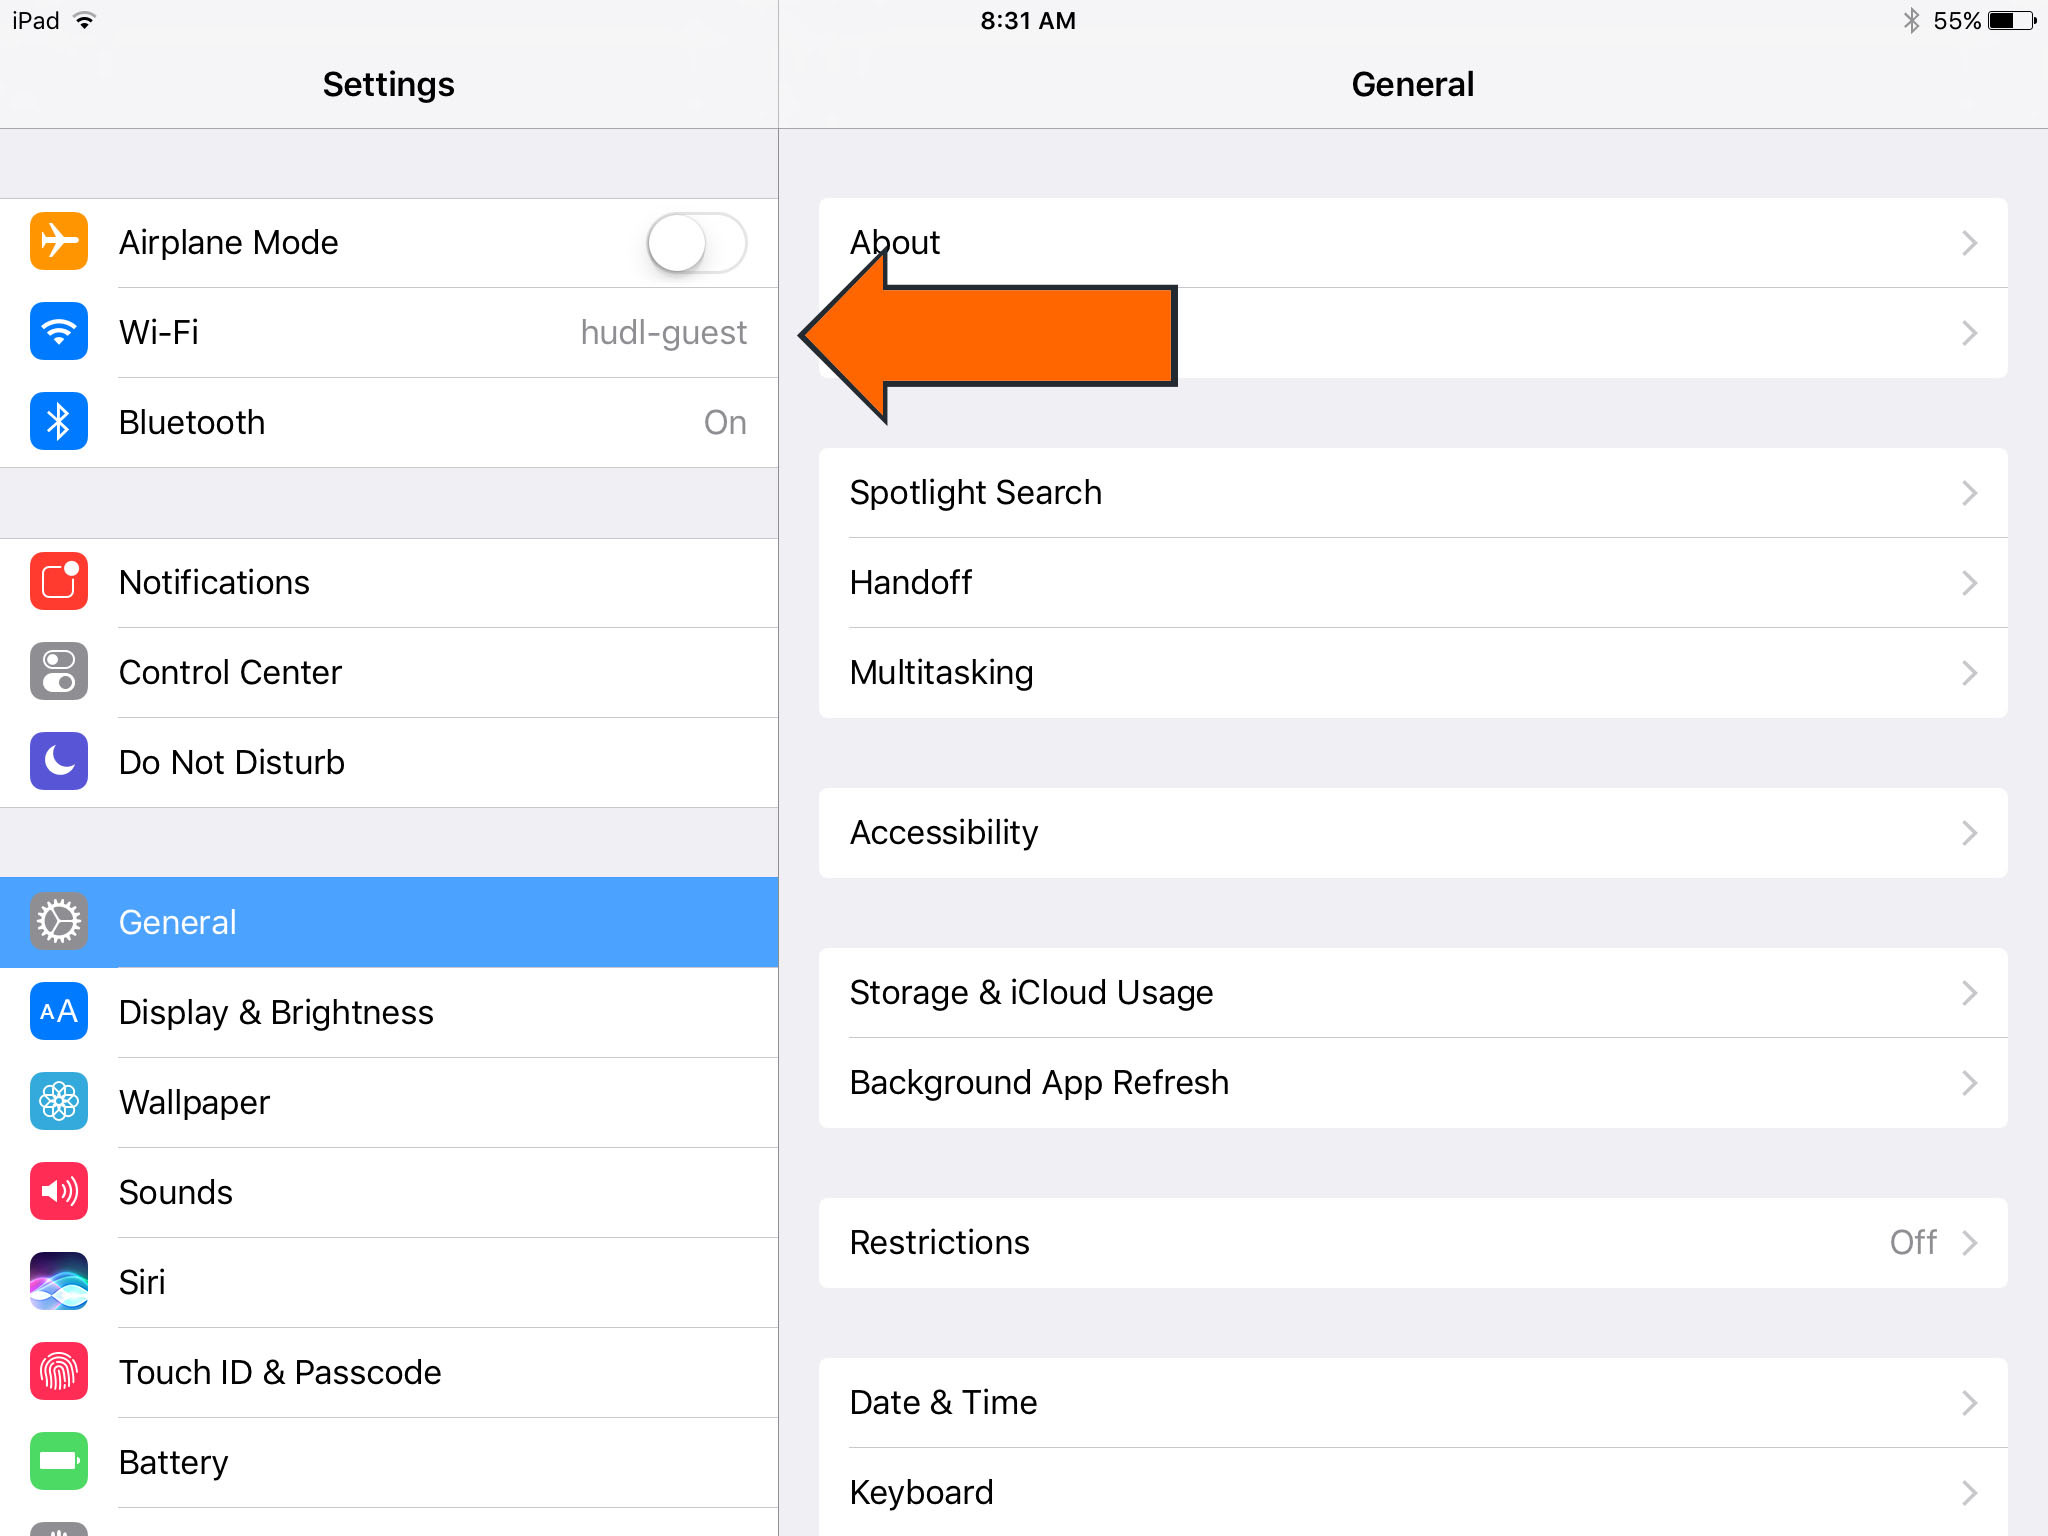Screen dimensions: 2048x1536
Task: Select the Airplane Mode airplane icon
Action: 58,241
